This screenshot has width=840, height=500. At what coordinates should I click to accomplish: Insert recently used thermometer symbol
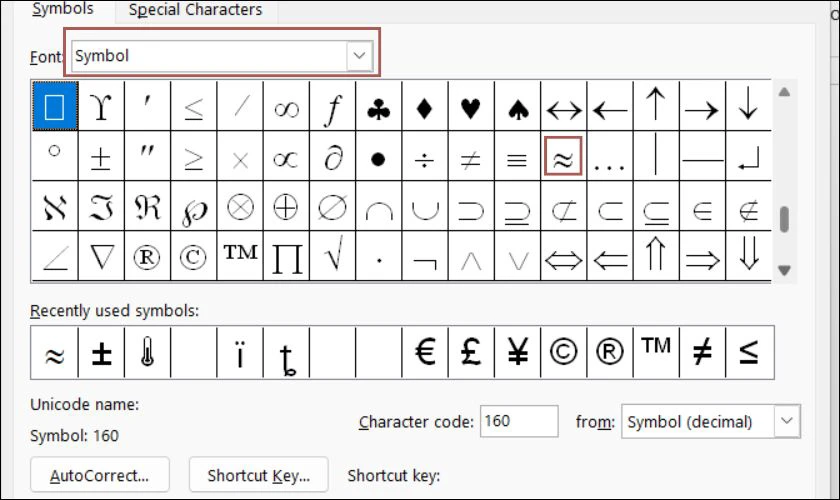pyautogui.click(x=147, y=353)
